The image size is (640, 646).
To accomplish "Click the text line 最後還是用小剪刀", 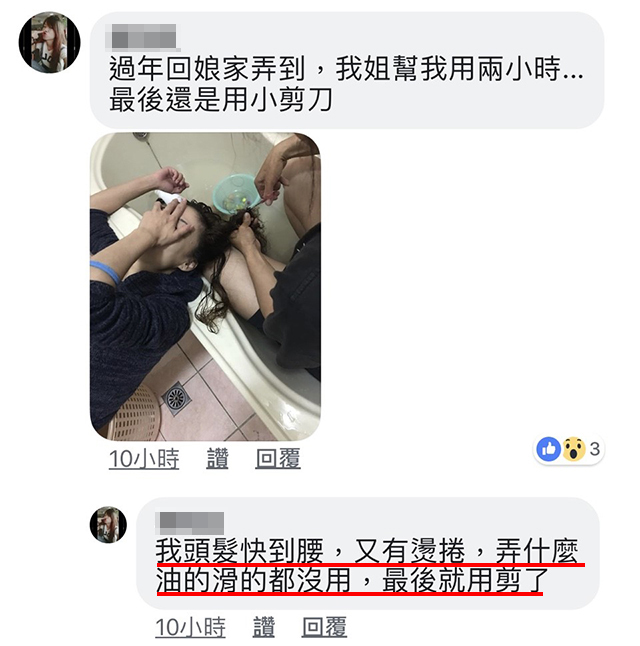I will click(x=220, y=100).
